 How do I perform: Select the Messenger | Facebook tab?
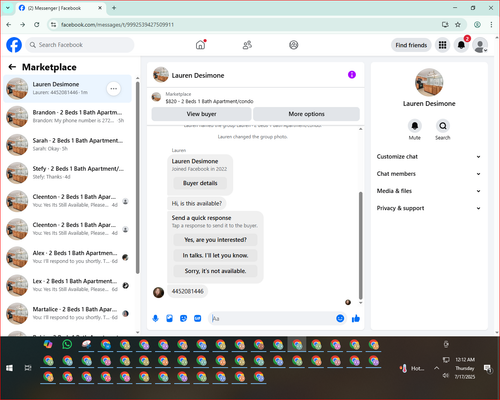[60, 8]
